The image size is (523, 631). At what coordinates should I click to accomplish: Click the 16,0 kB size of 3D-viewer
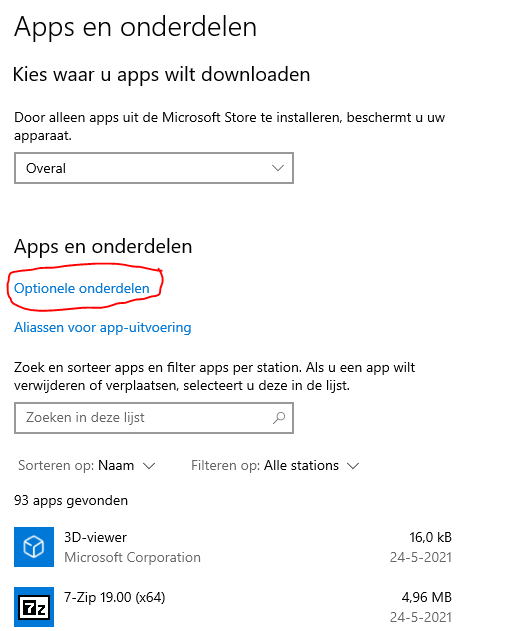click(430, 537)
